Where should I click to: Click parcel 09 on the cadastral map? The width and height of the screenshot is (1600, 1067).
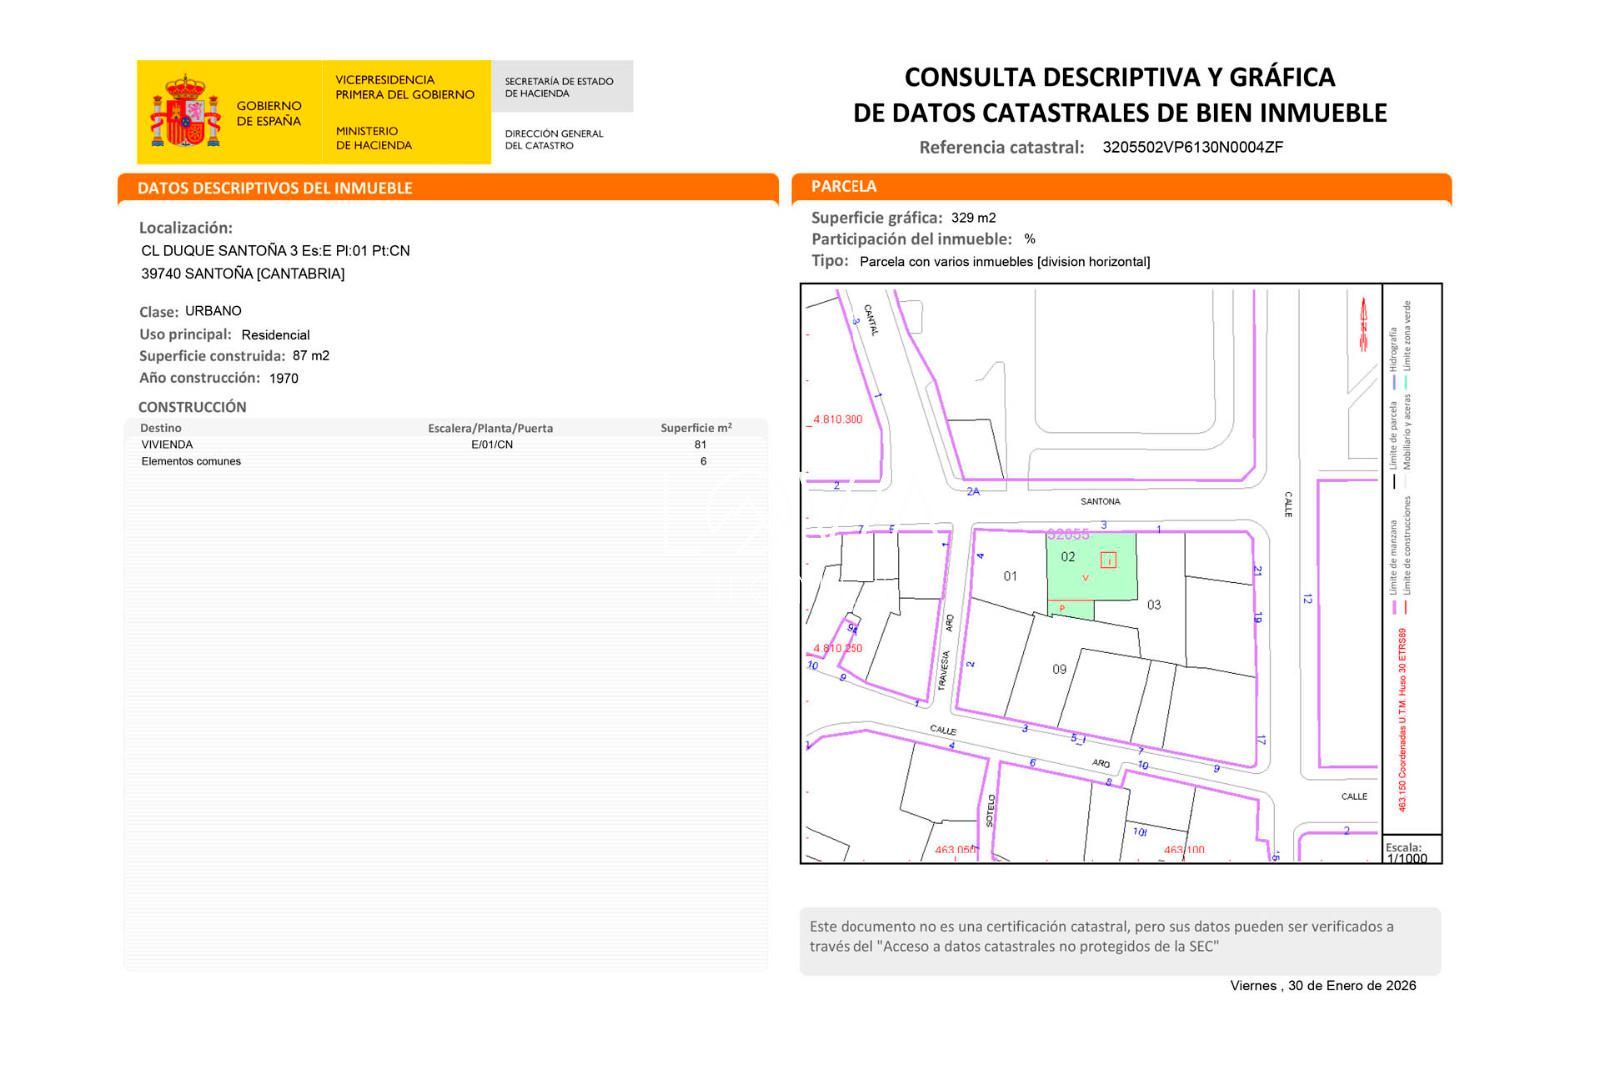(x=1059, y=669)
